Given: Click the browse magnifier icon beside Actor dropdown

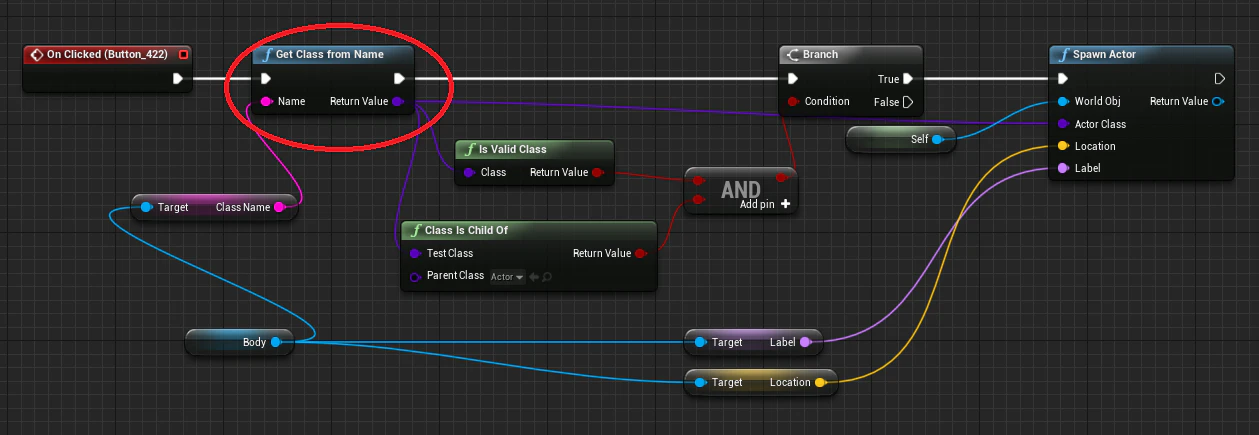Looking at the screenshot, I should click(548, 277).
